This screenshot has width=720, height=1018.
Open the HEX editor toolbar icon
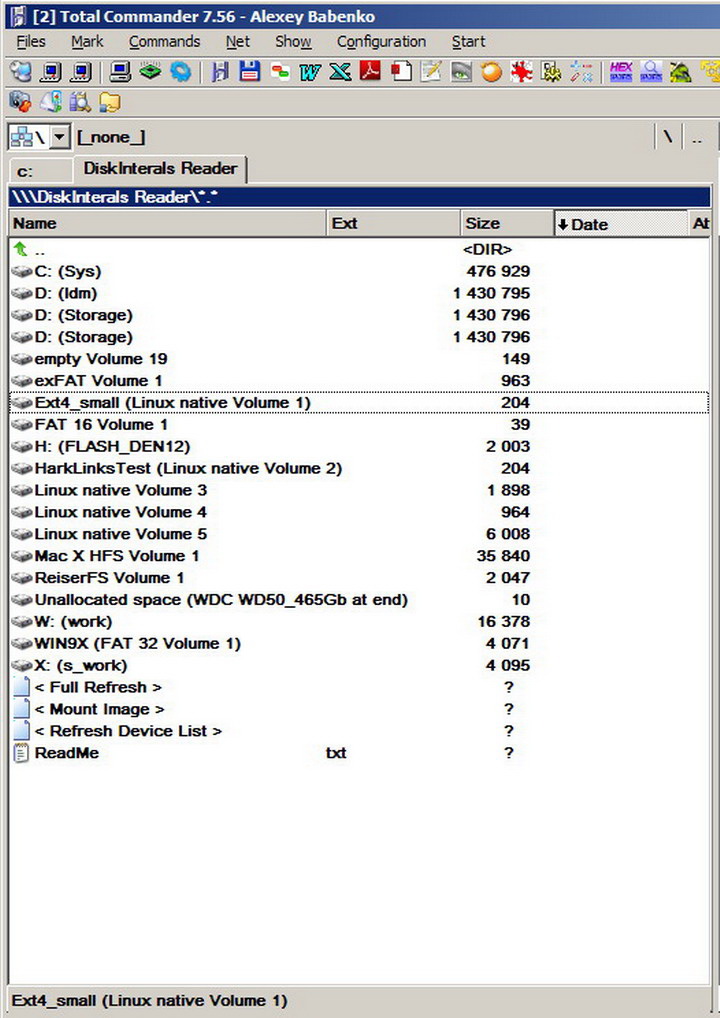coord(621,71)
